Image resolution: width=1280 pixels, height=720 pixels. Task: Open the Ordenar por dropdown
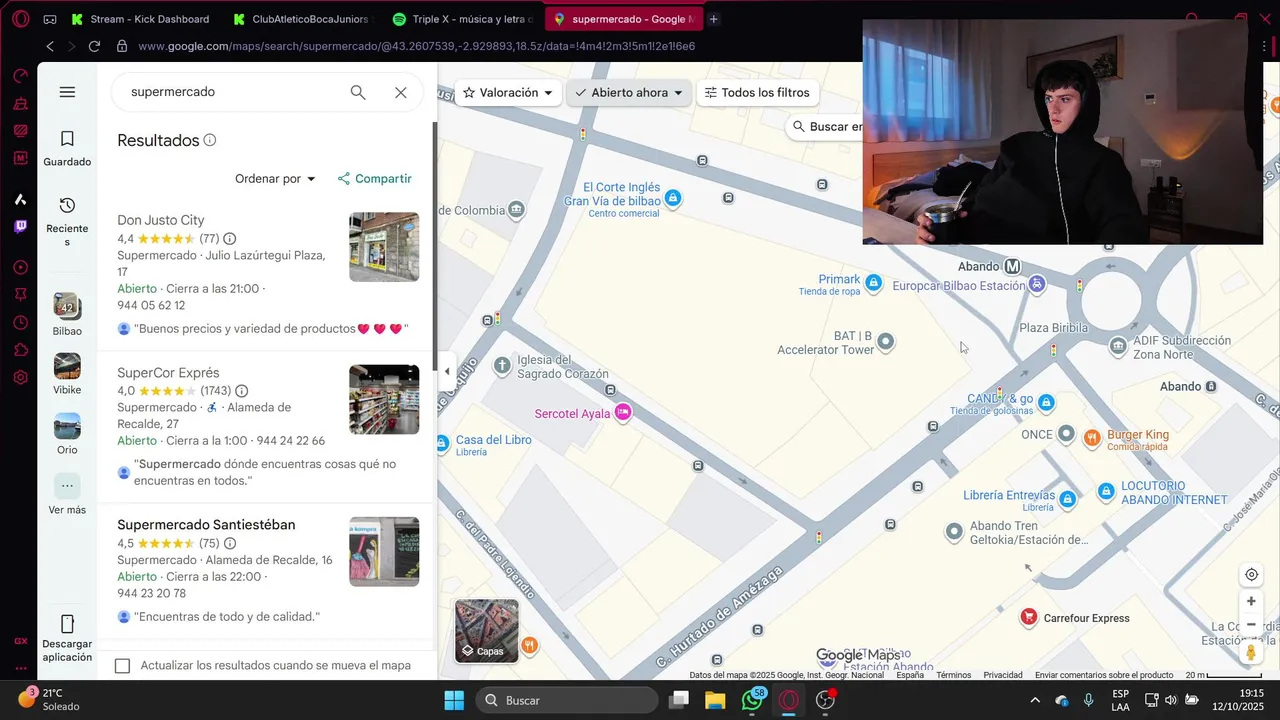click(275, 179)
